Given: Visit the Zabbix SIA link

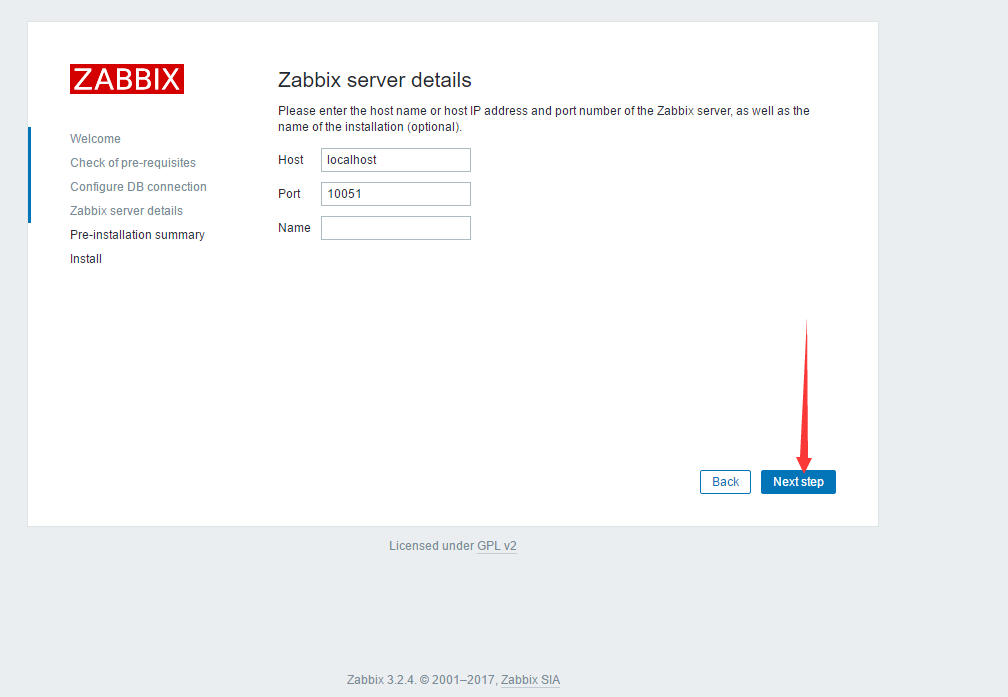Looking at the screenshot, I should point(530,680).
